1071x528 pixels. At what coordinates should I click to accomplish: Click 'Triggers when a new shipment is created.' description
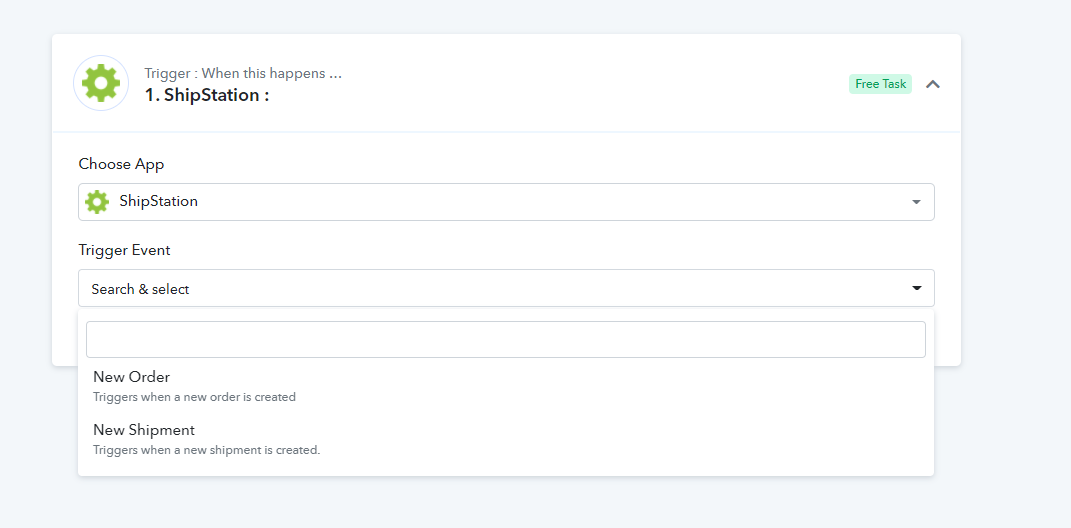[206, 450]
